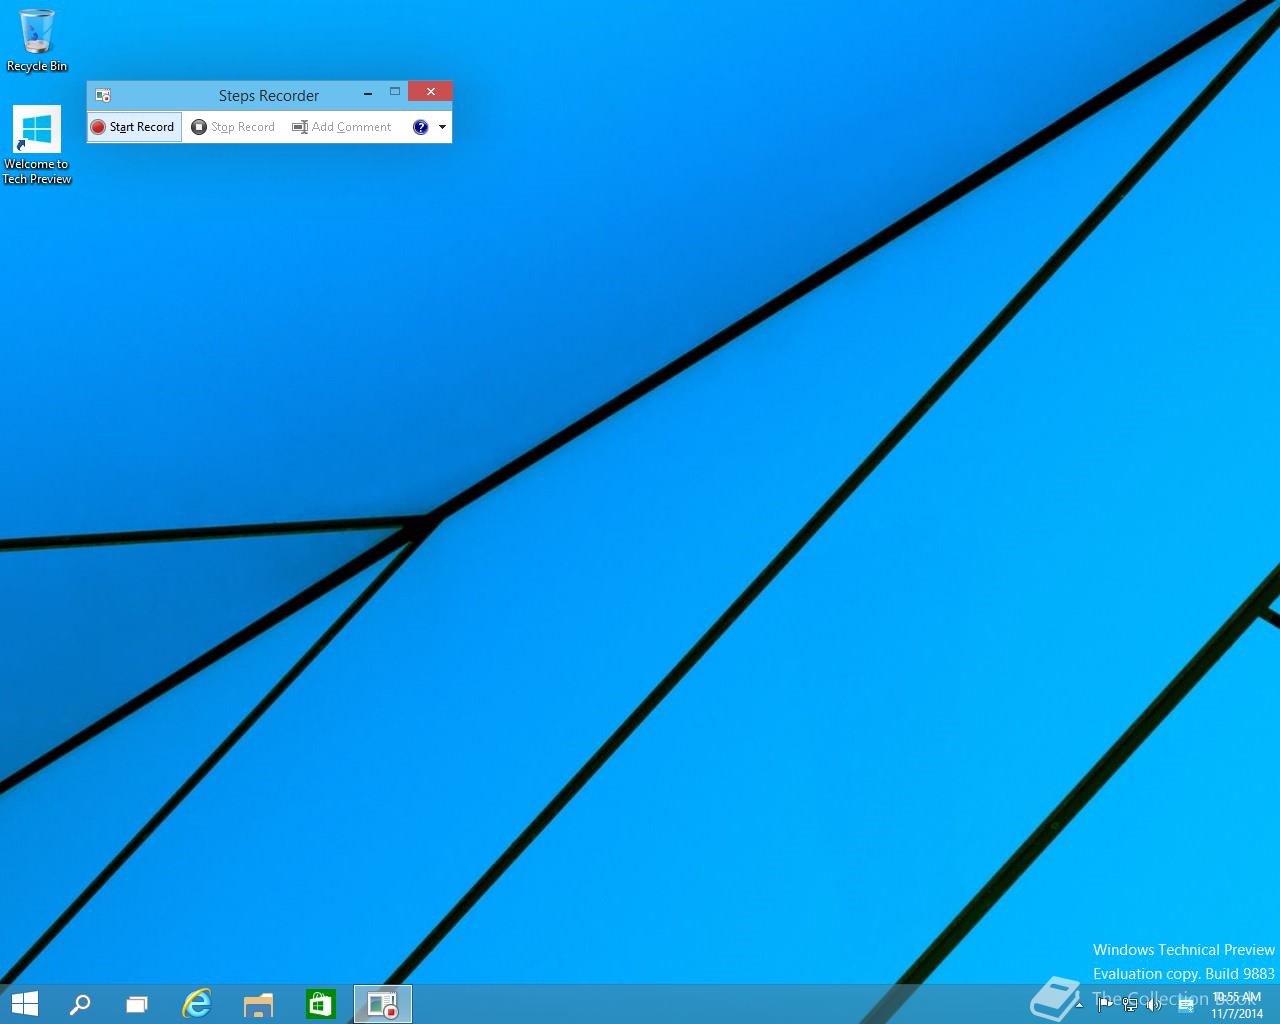
Task: Click the Steps Recorder title bar icon
Action: pyautogui.click(x=103, y=95)
